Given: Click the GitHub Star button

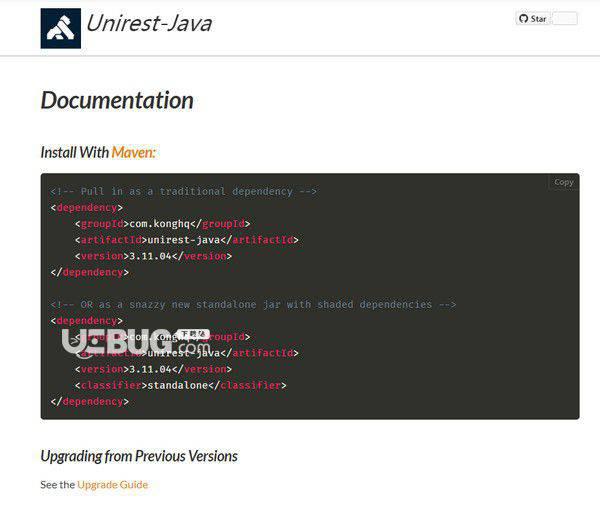Looking at the screenshot, I should pyautogui.click(x=533, y=18).
